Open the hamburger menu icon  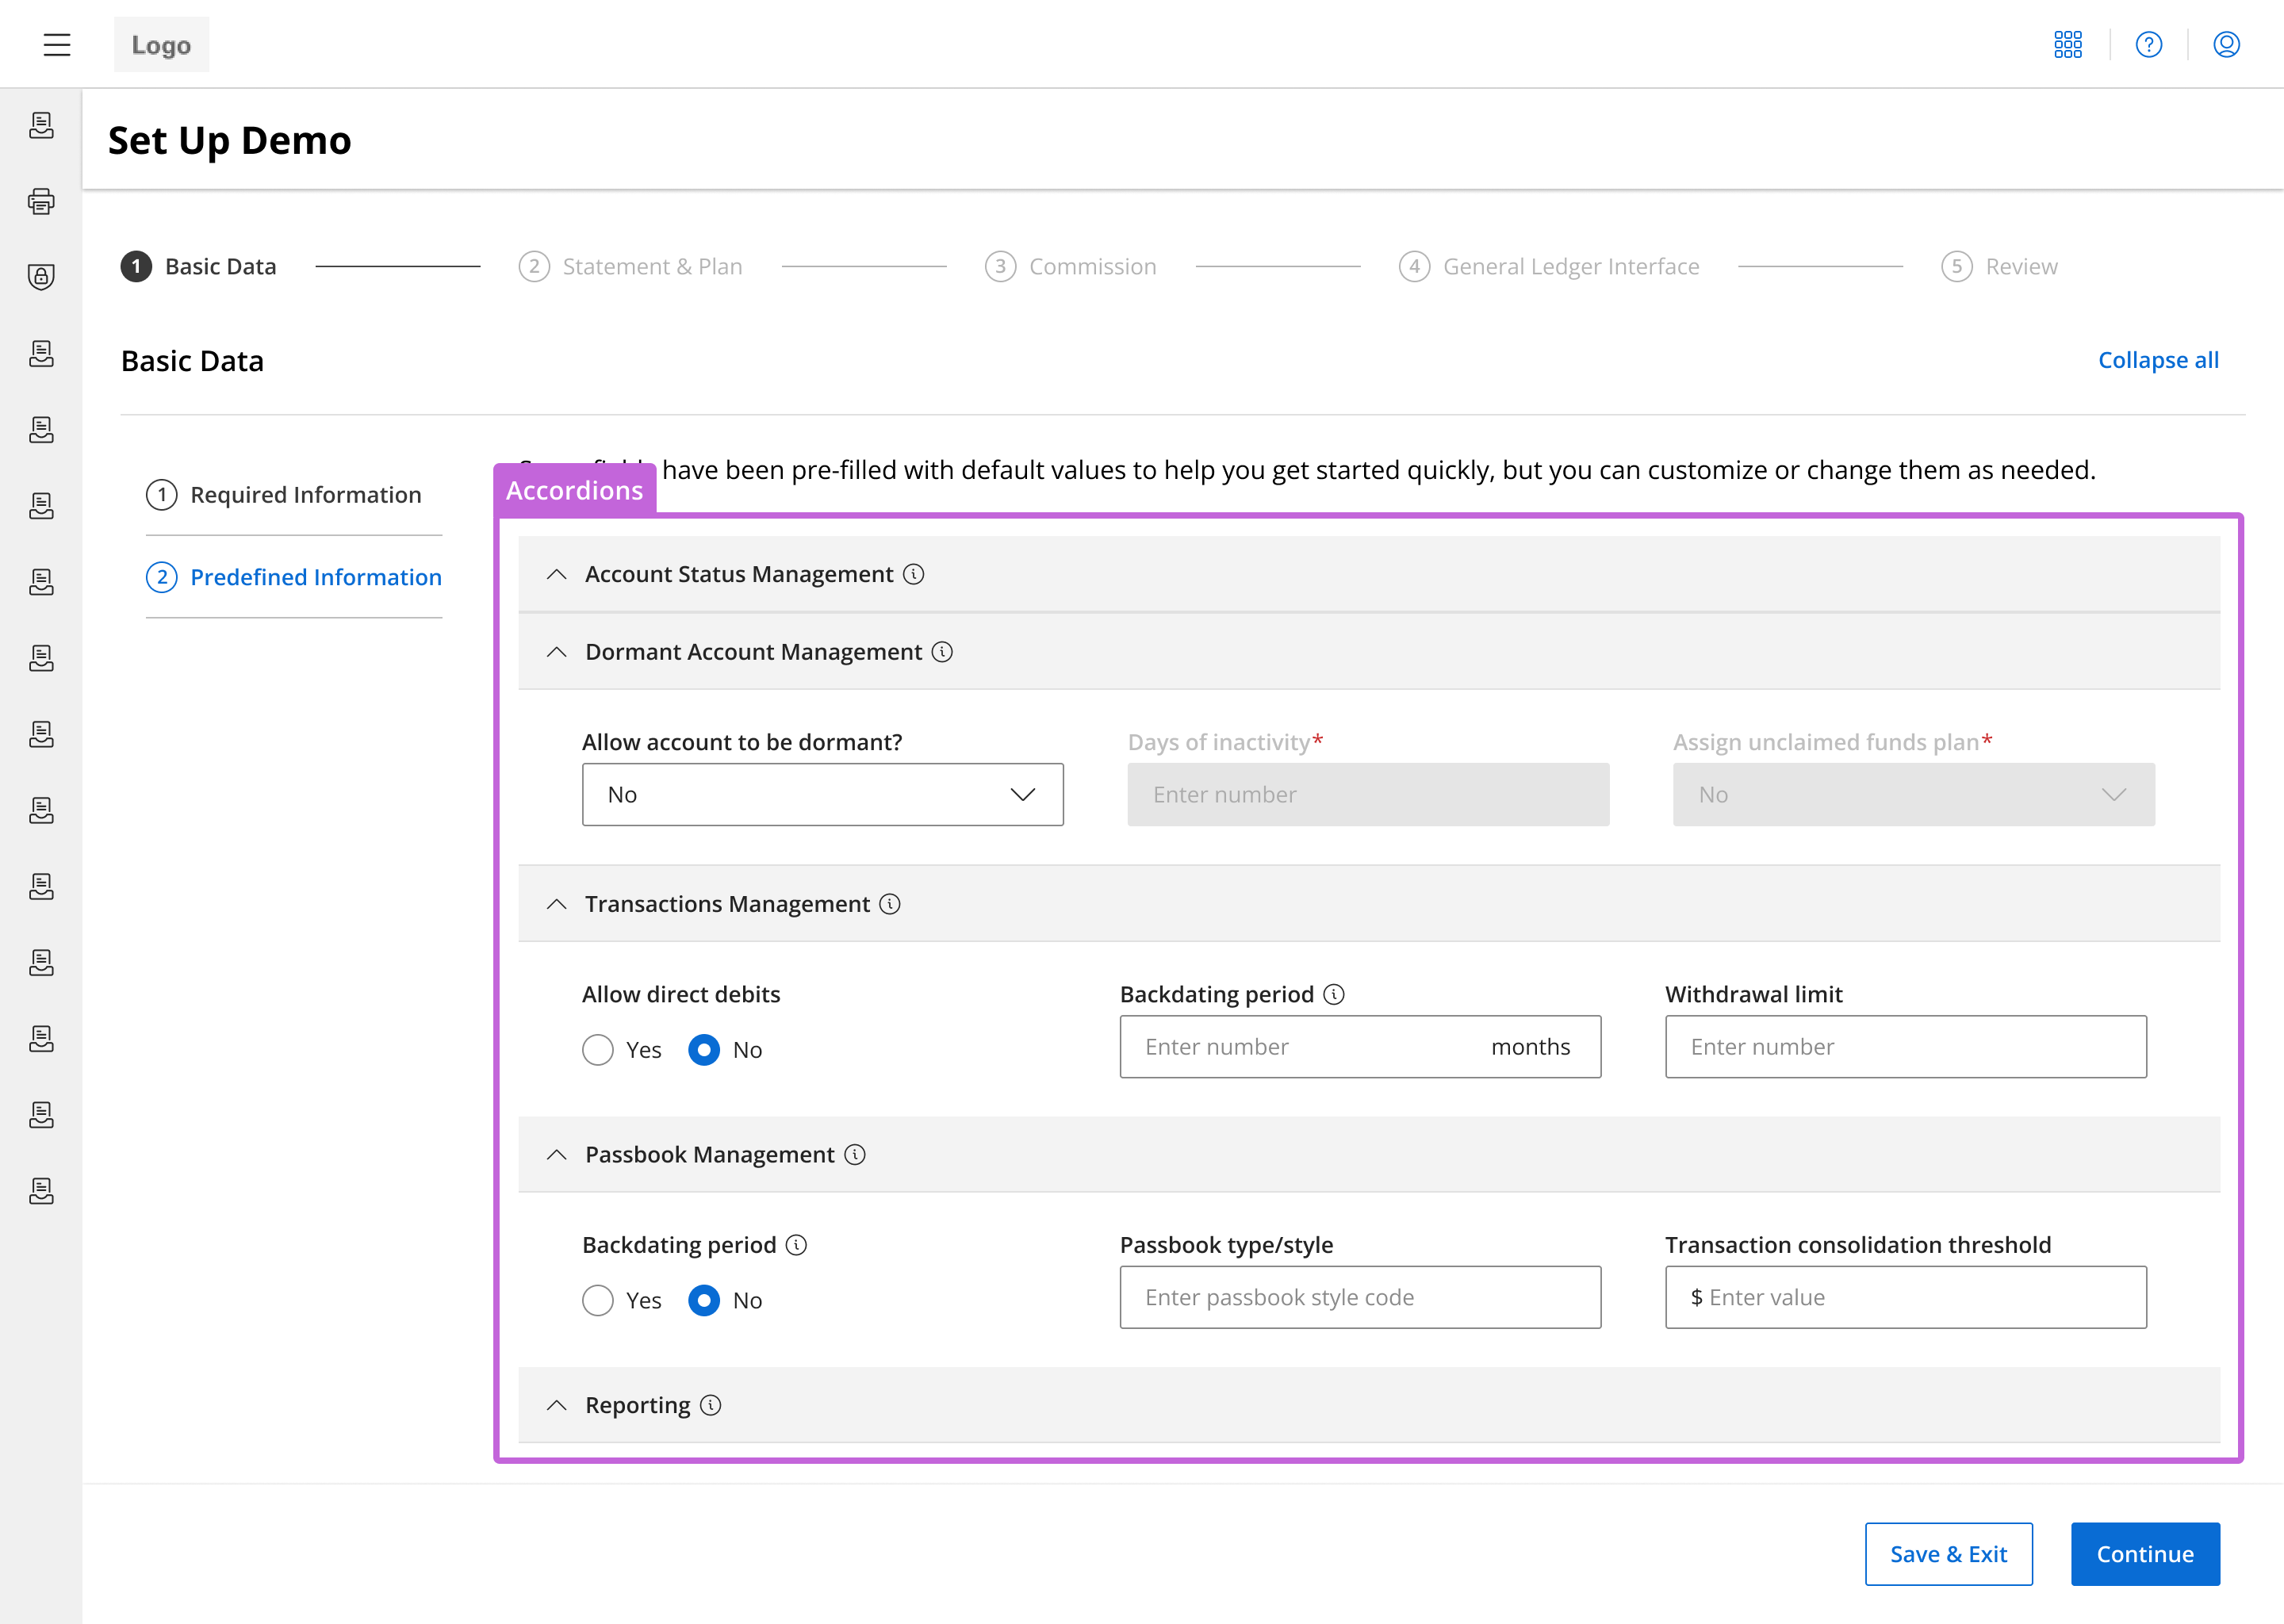pyautogui.click(x=57, y=44)
